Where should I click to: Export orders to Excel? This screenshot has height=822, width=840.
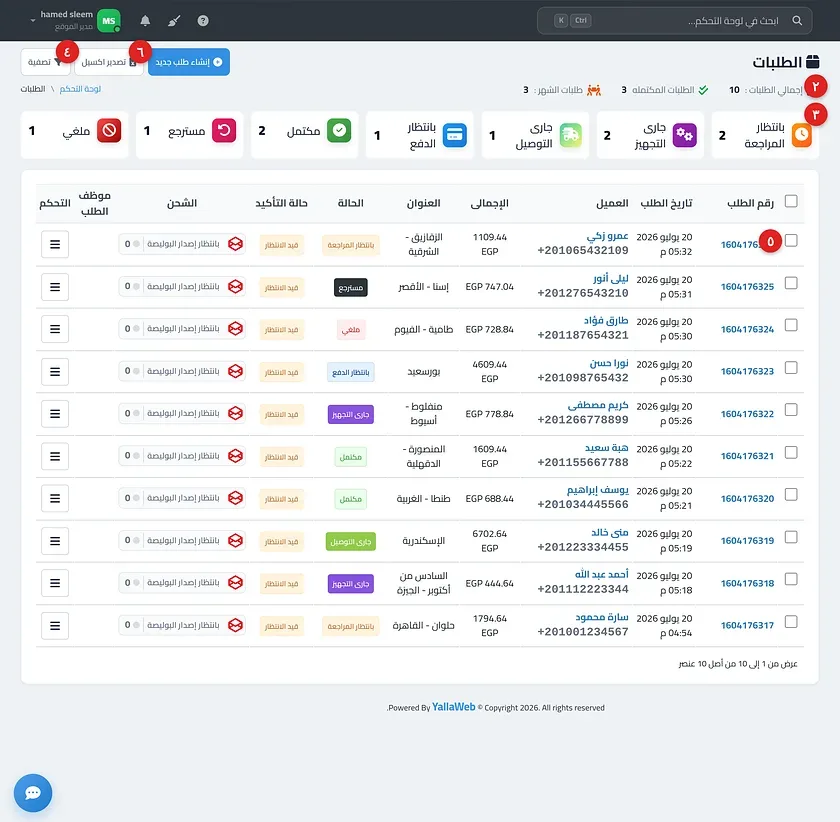click(109, 62)
